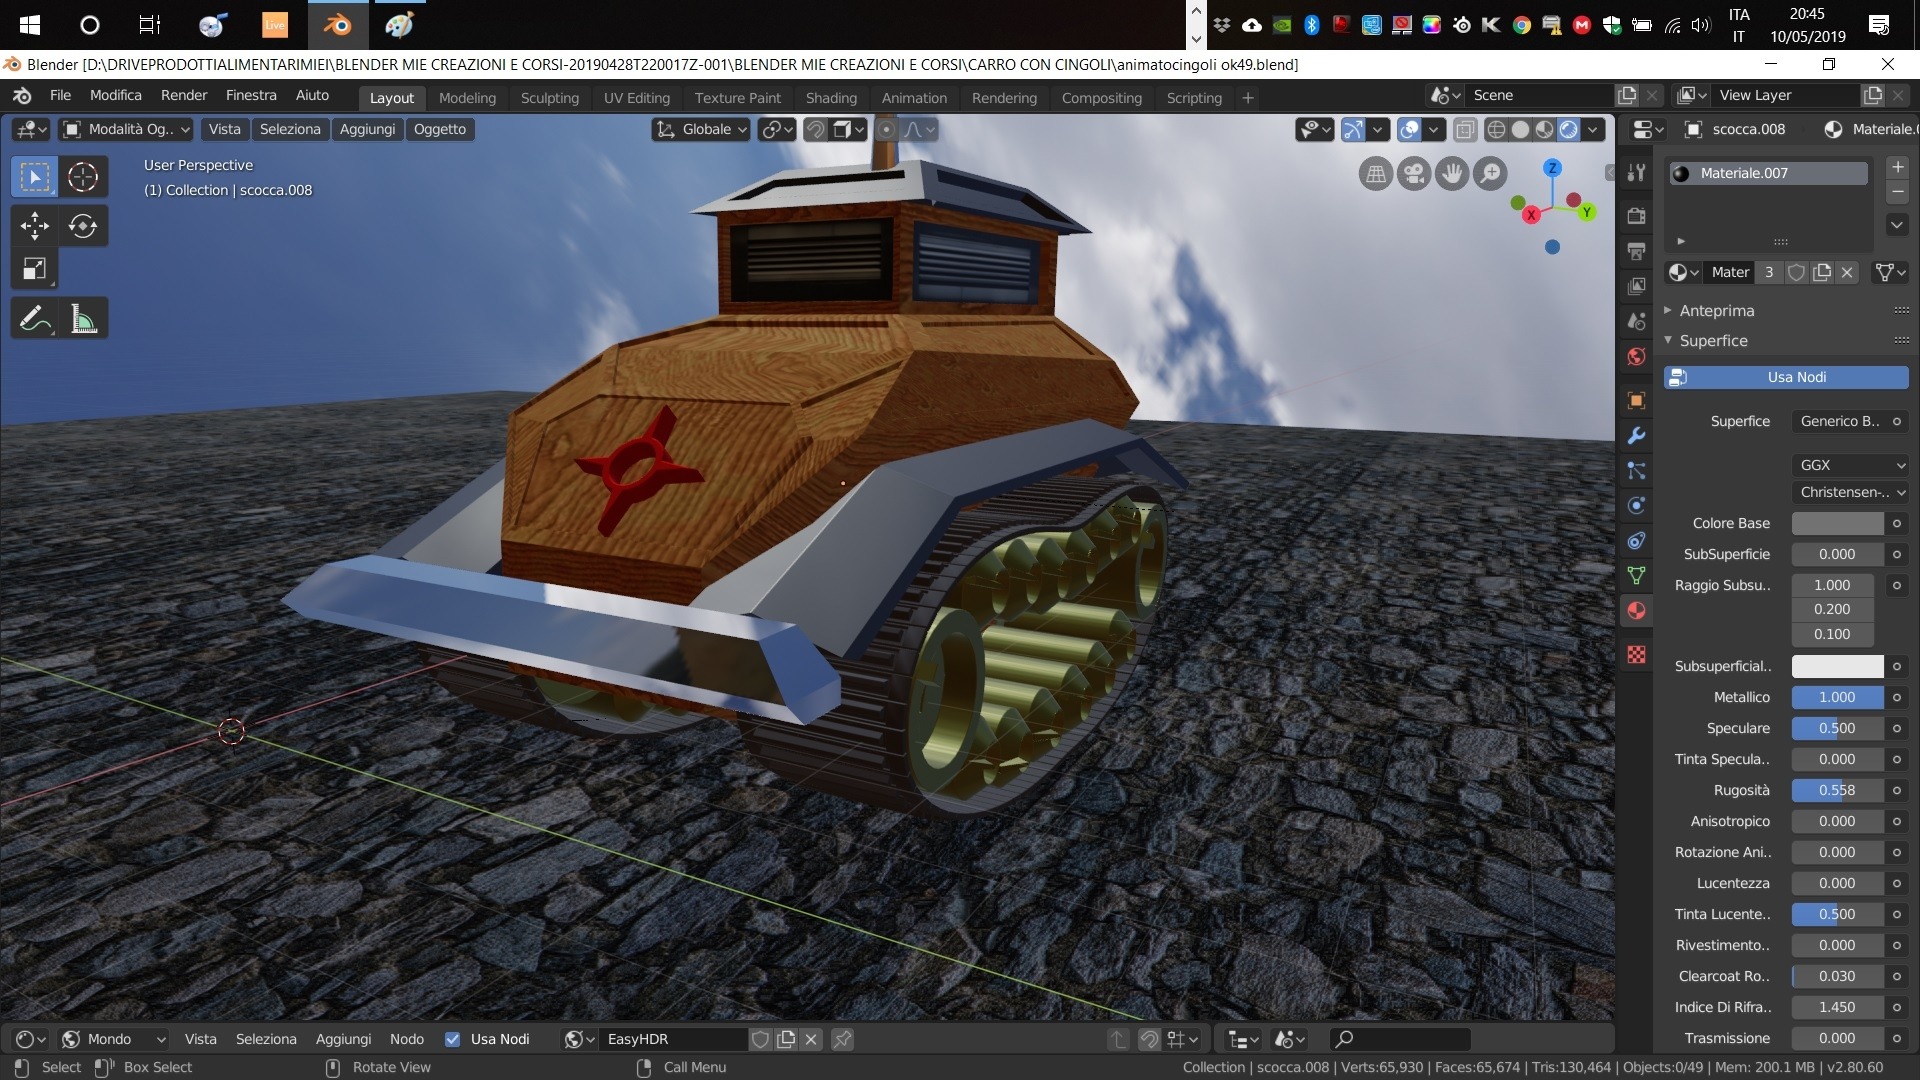Open the pivot point dropdown
1920x1080 pixels.
[x=776, y=129]
